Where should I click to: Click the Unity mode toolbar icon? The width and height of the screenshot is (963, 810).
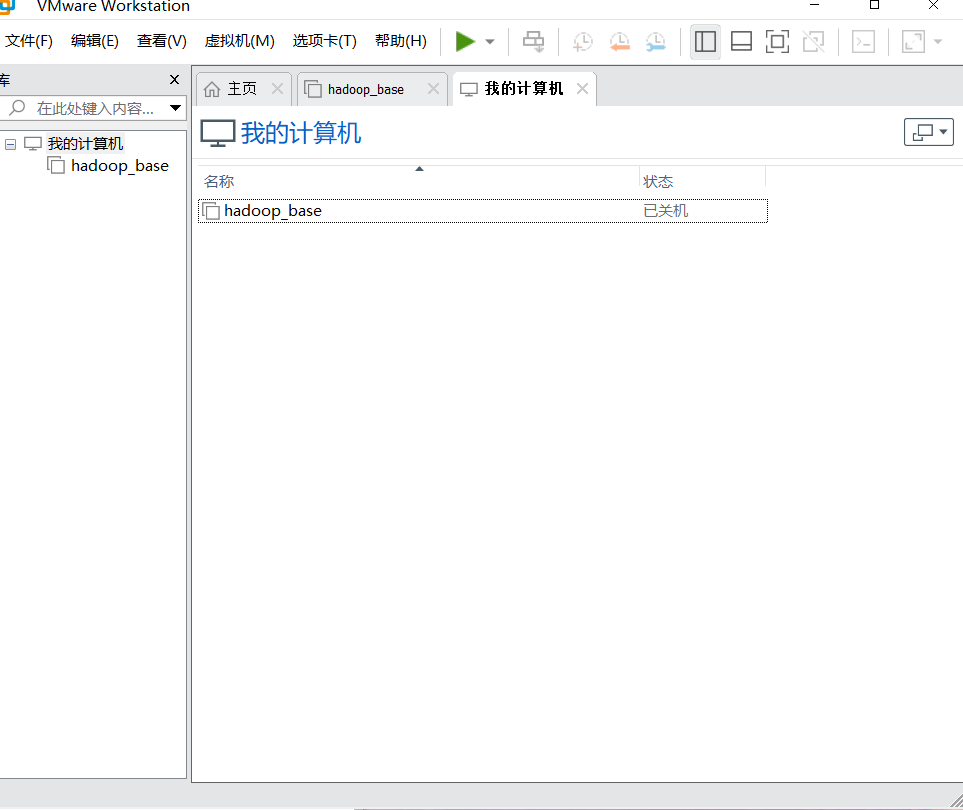(814, 42)
